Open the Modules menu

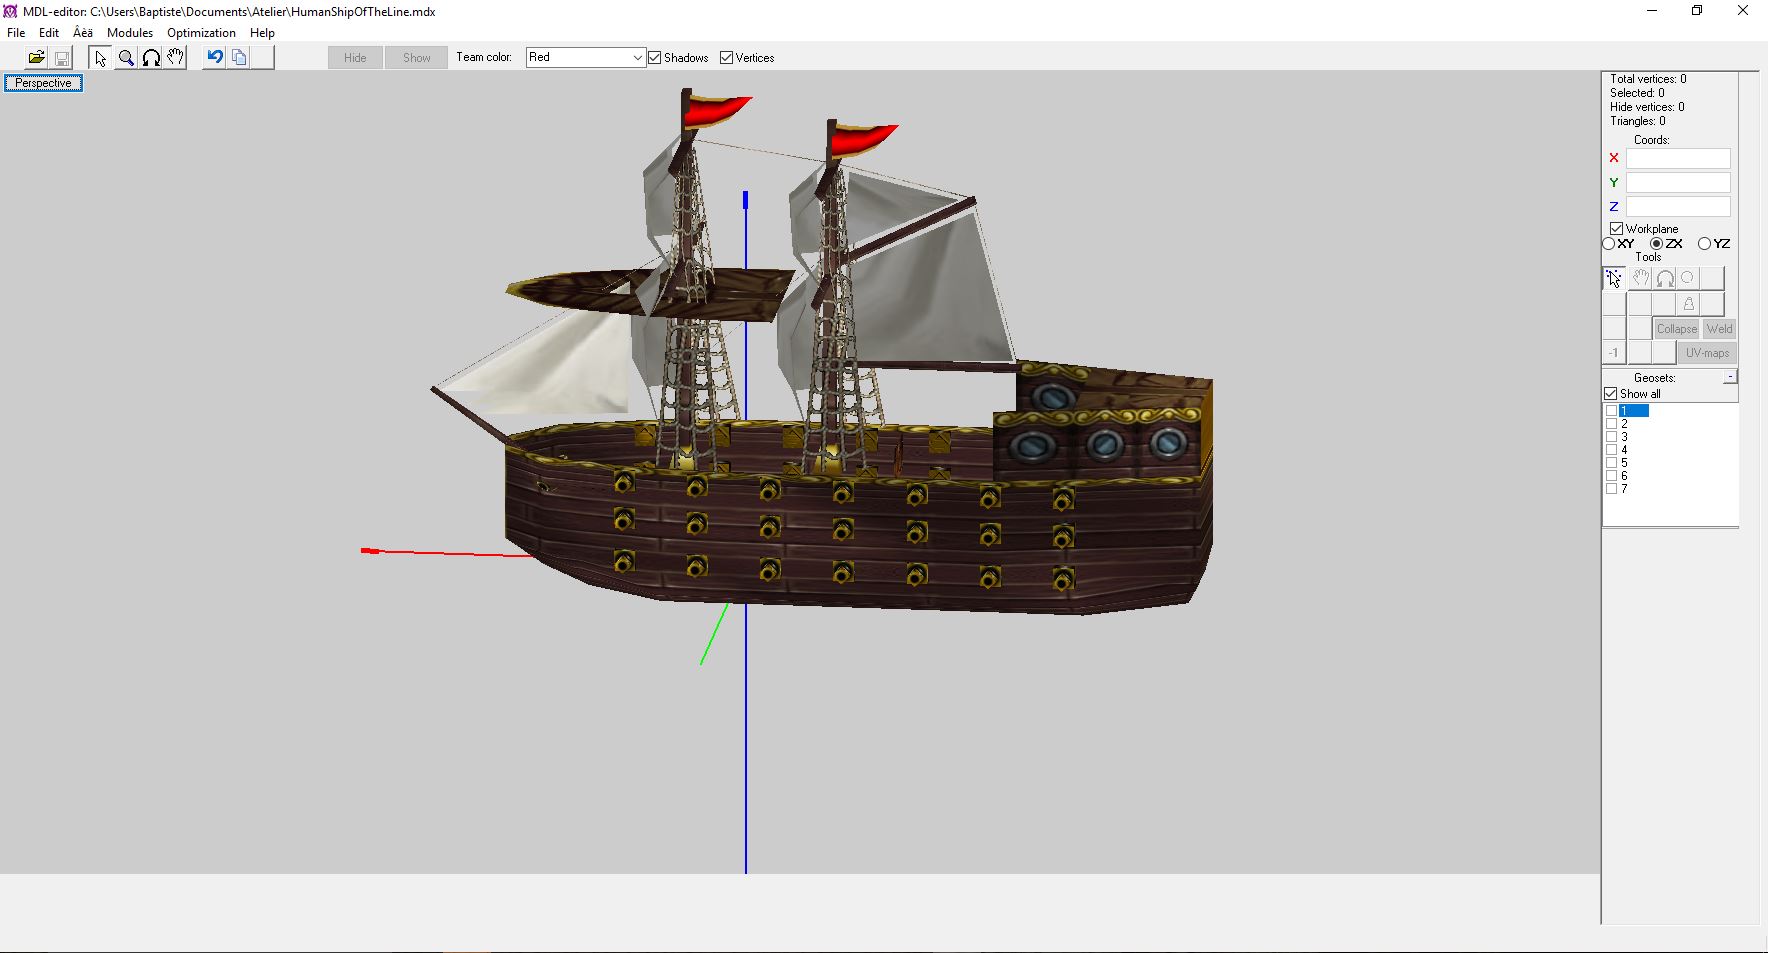tap(130, 33)
